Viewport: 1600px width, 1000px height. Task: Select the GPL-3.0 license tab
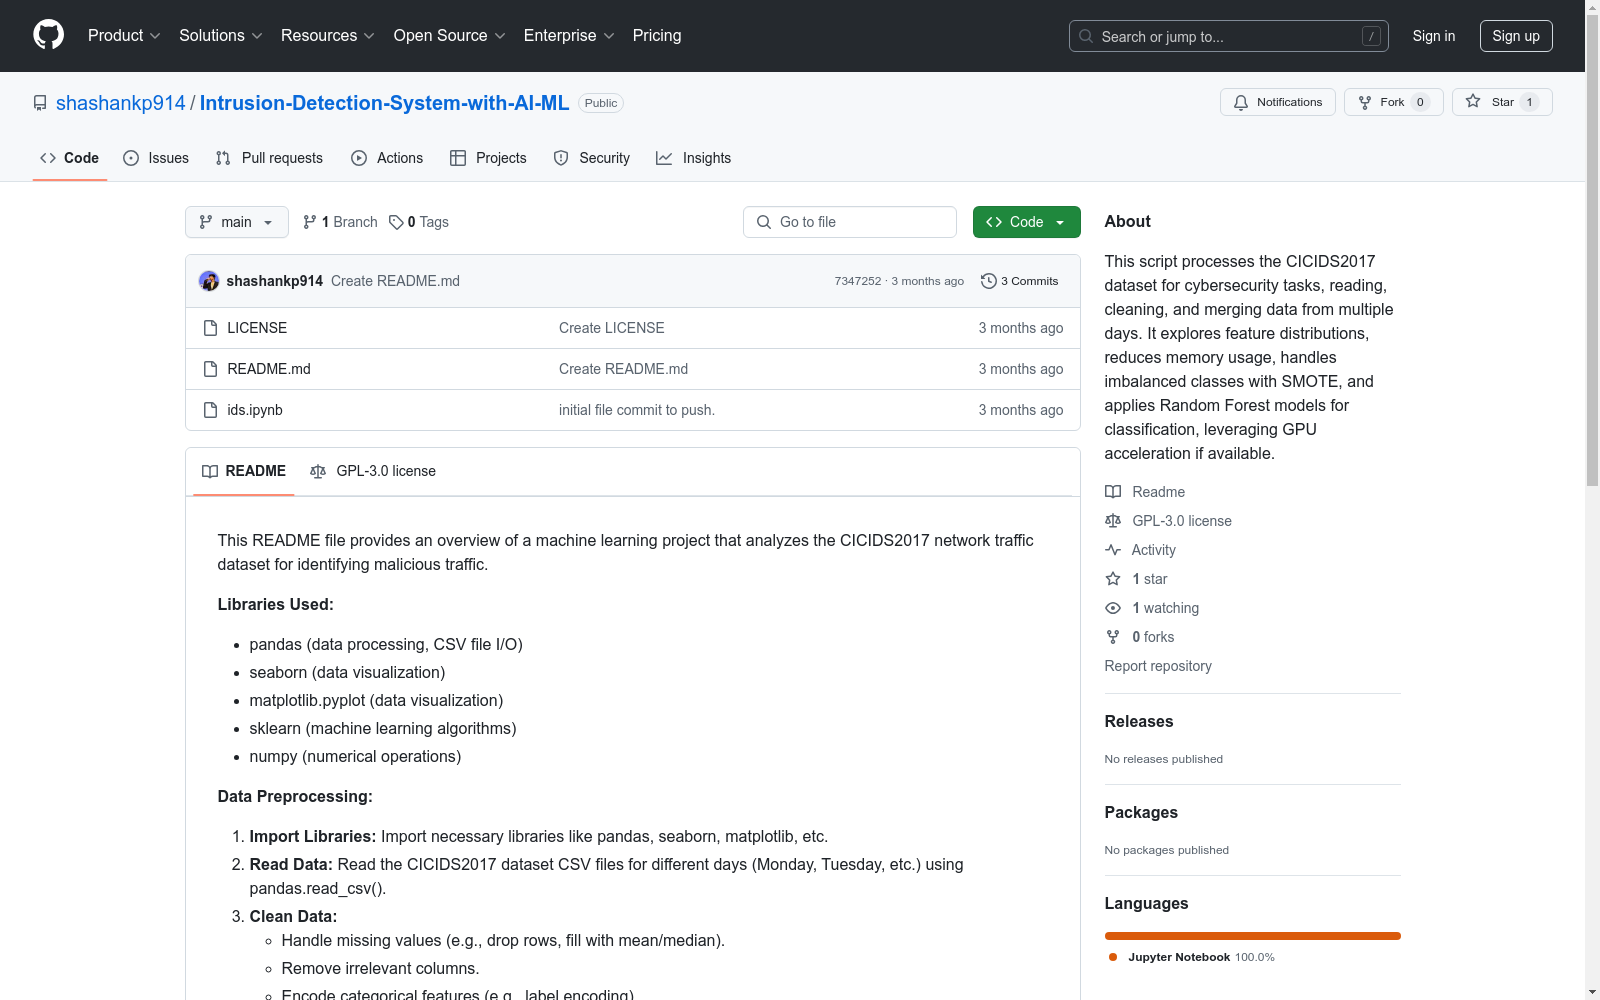click(x=373, y=471)
